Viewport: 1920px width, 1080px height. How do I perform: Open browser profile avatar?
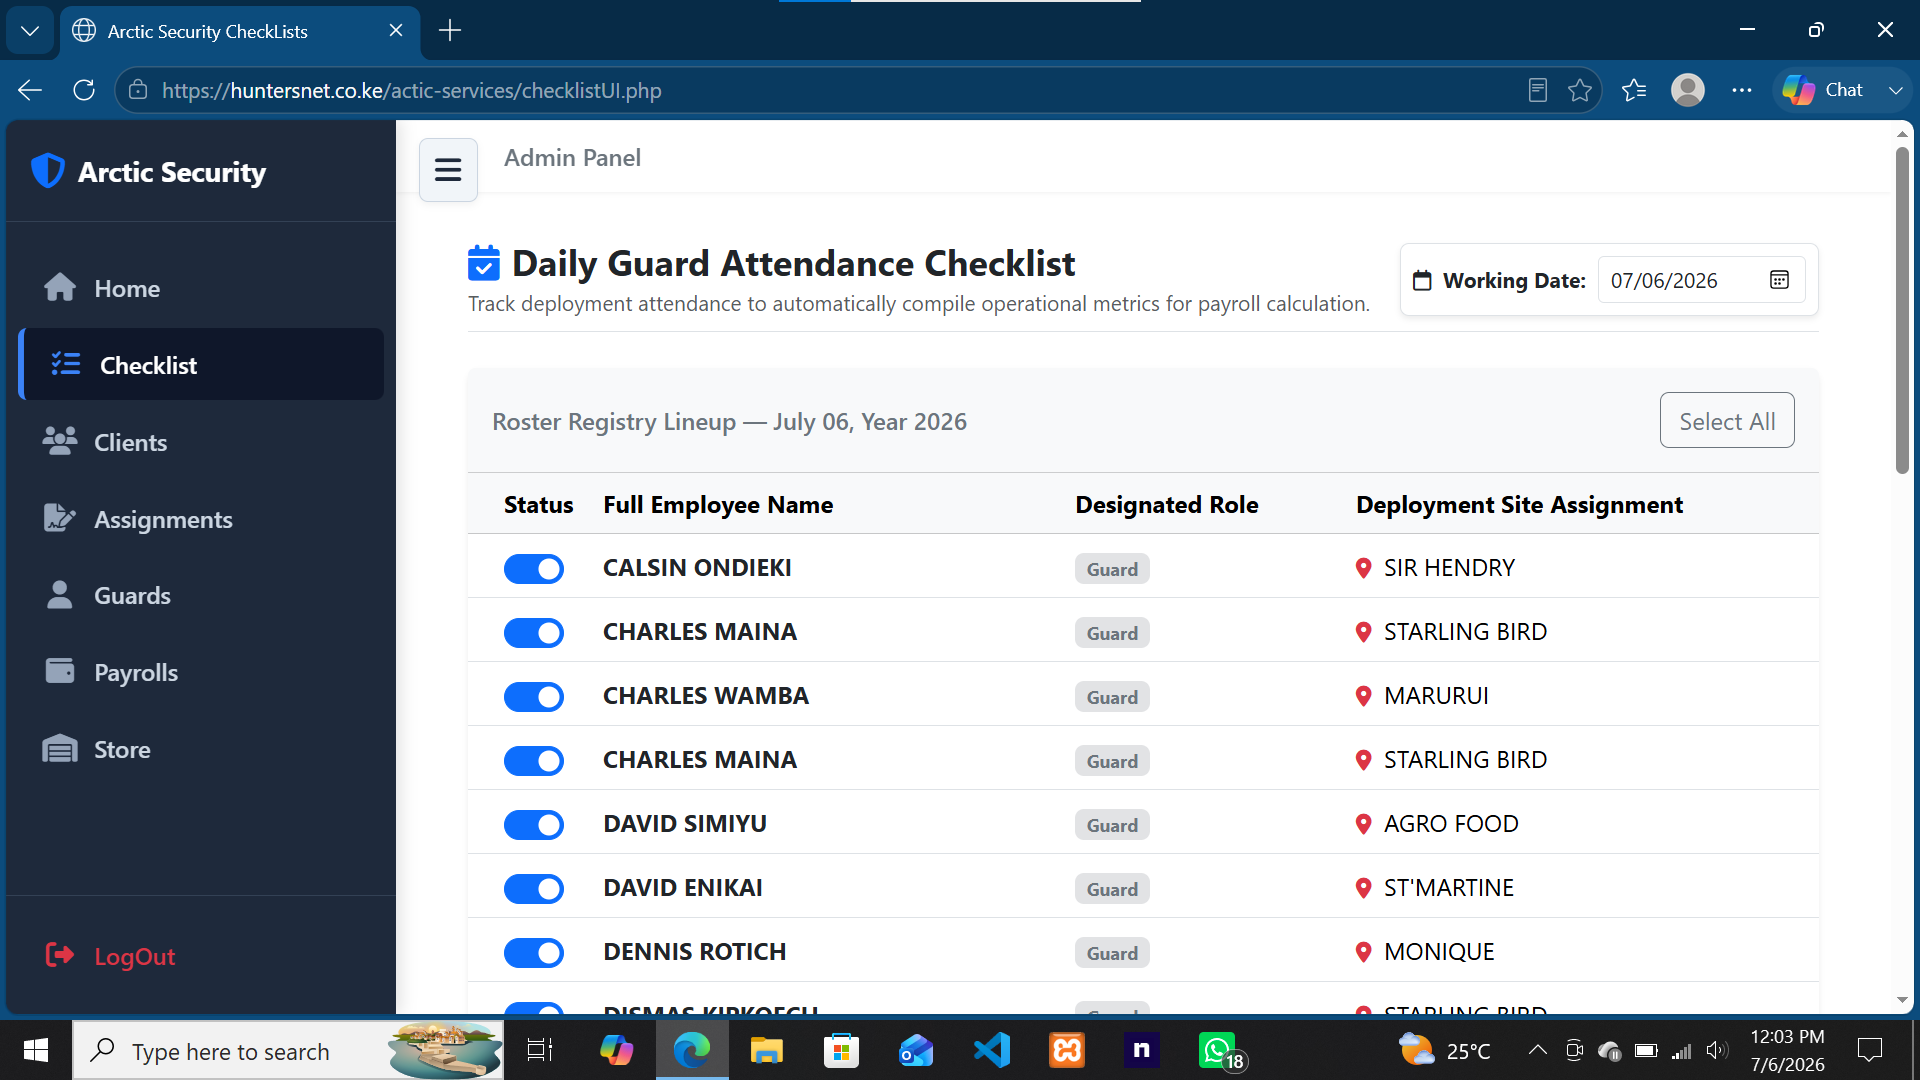[x=1688, y=90]
